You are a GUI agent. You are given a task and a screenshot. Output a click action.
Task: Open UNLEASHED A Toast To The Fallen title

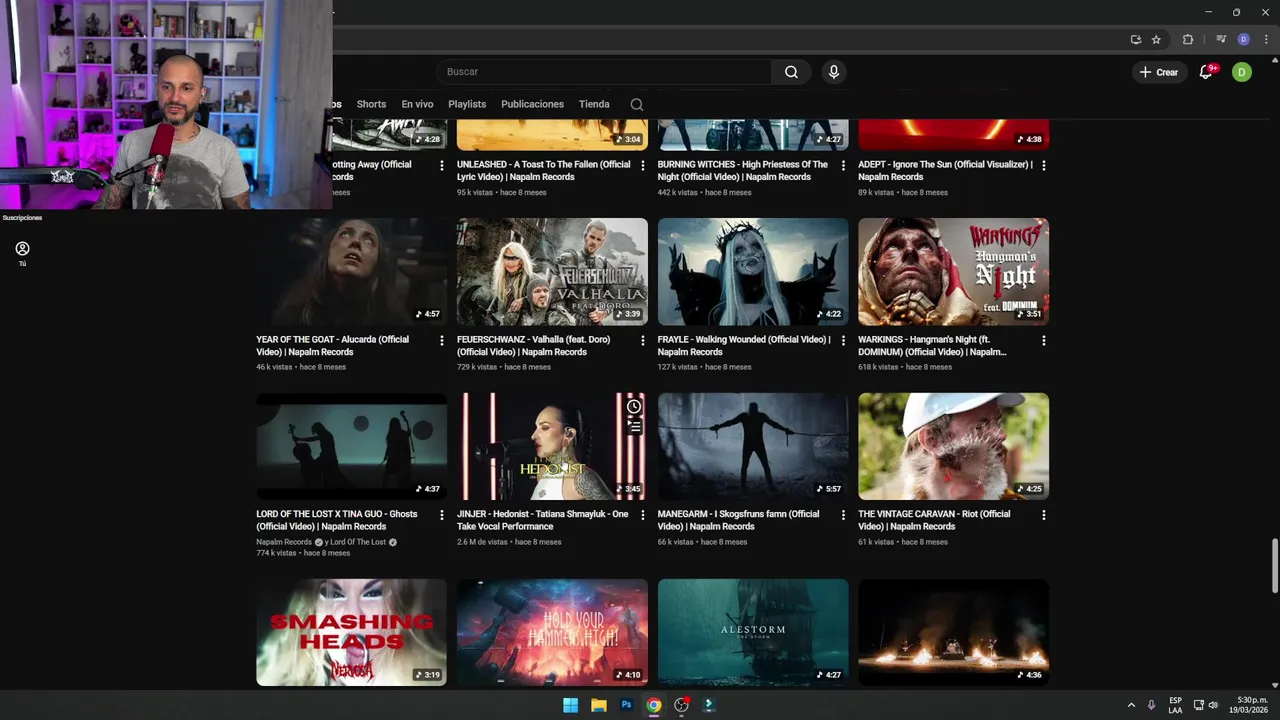coord(544,171)
